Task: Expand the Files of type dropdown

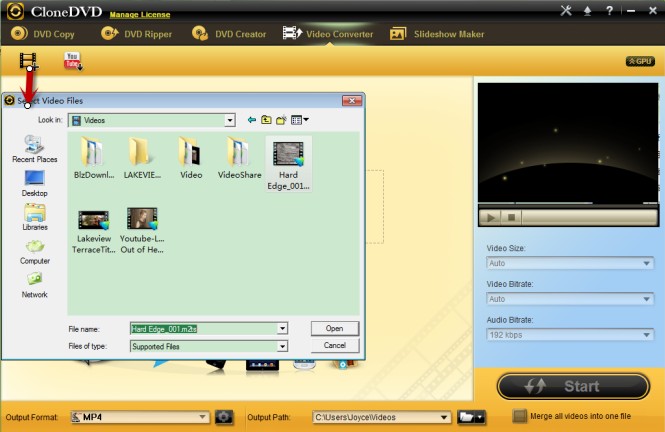Action: 282,346
